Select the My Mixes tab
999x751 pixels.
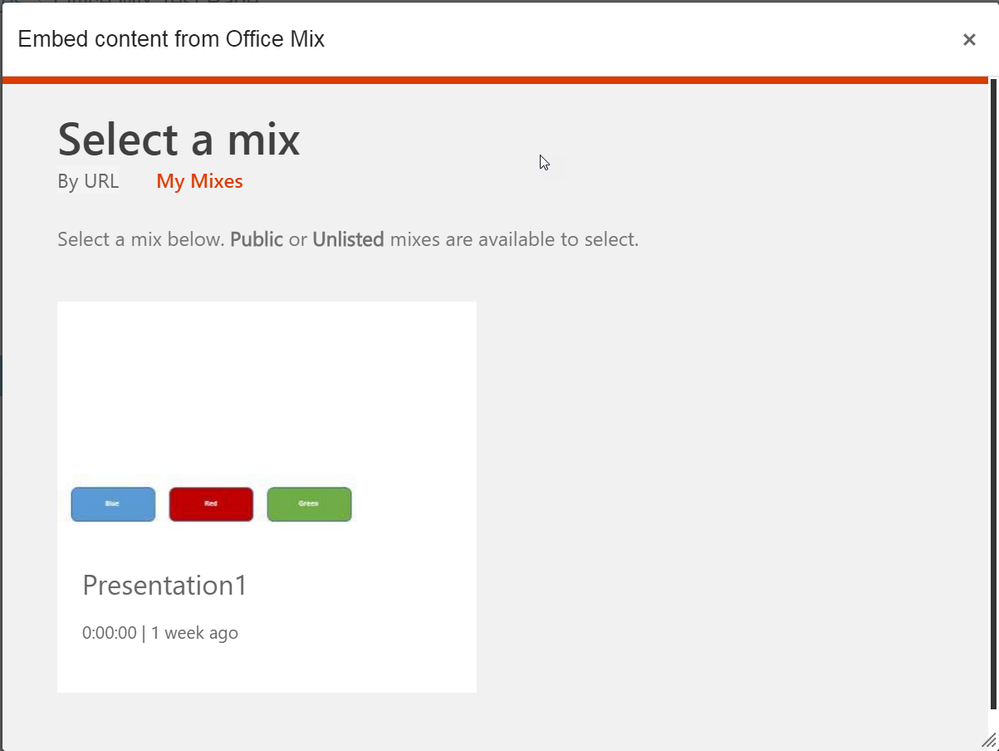click(x=199, y=181)
